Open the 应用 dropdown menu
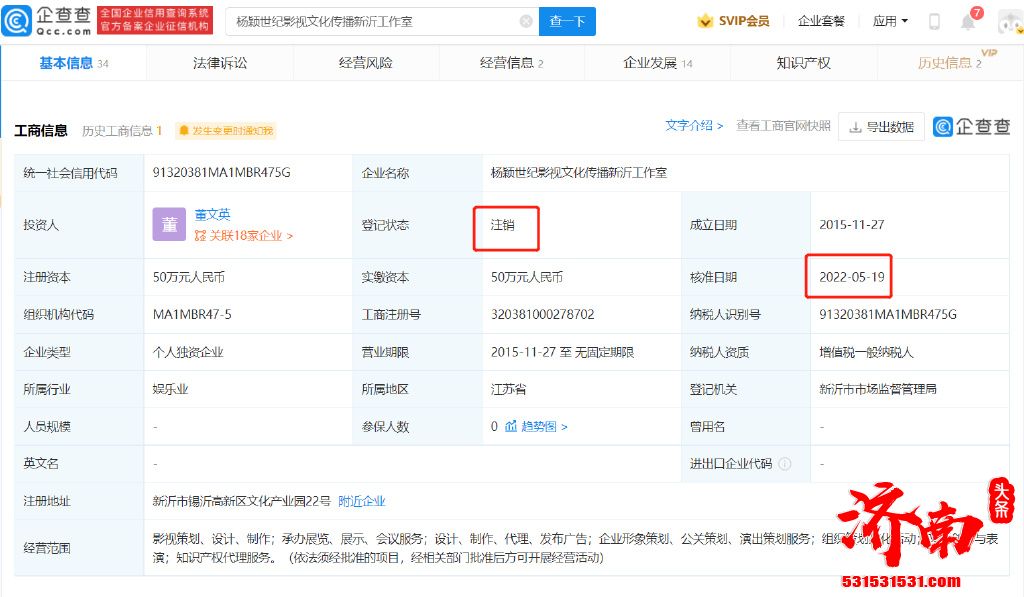 (890, 21)
